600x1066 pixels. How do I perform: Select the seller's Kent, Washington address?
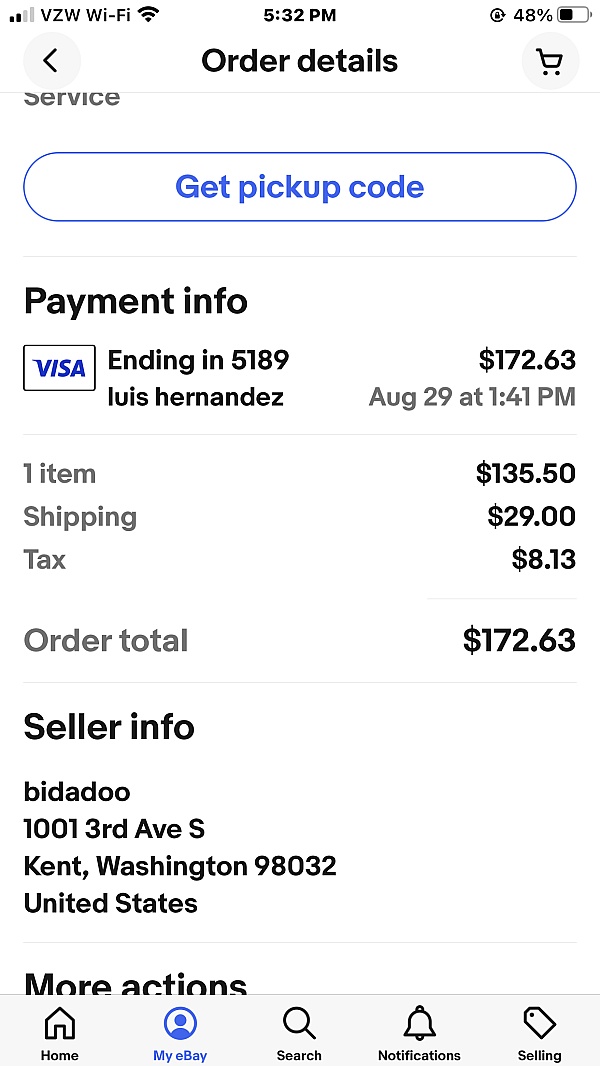pyautogui.click(x=180, y=866)
